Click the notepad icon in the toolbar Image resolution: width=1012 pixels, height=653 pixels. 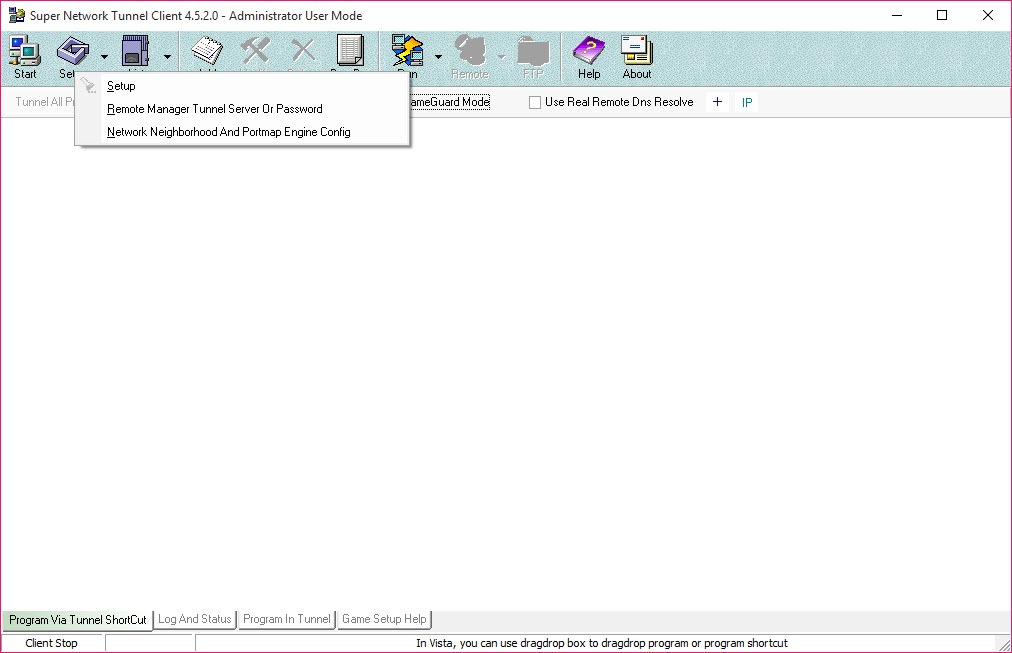207,50
